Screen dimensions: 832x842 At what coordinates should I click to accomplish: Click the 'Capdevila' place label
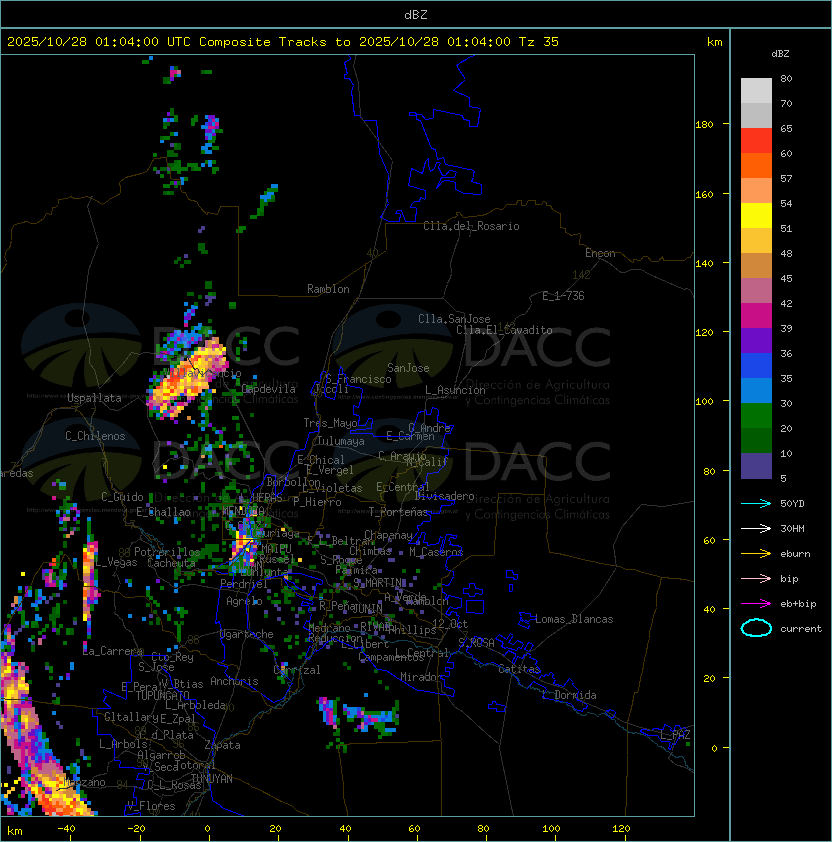(269, 389)
